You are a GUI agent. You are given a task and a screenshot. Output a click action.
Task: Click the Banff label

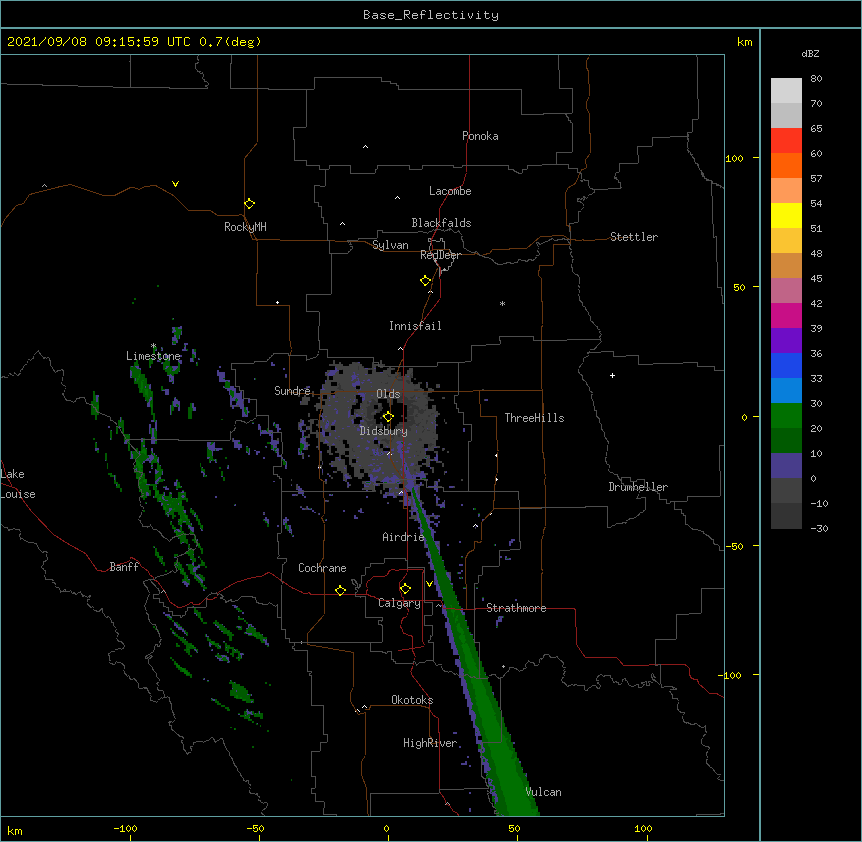click(124, 567)
